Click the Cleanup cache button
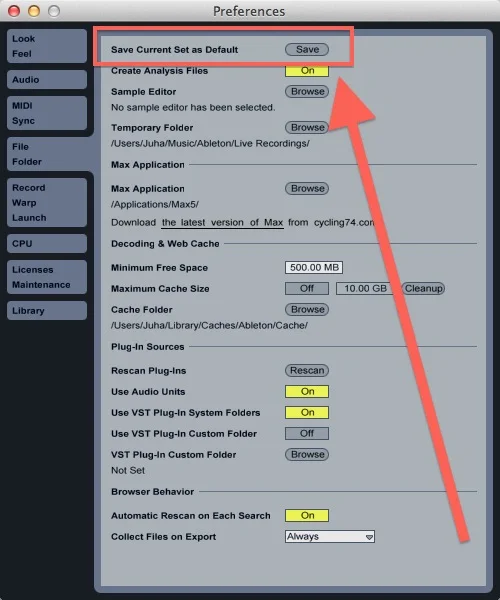This screenshot has height=600, width=500. (423, 289)
